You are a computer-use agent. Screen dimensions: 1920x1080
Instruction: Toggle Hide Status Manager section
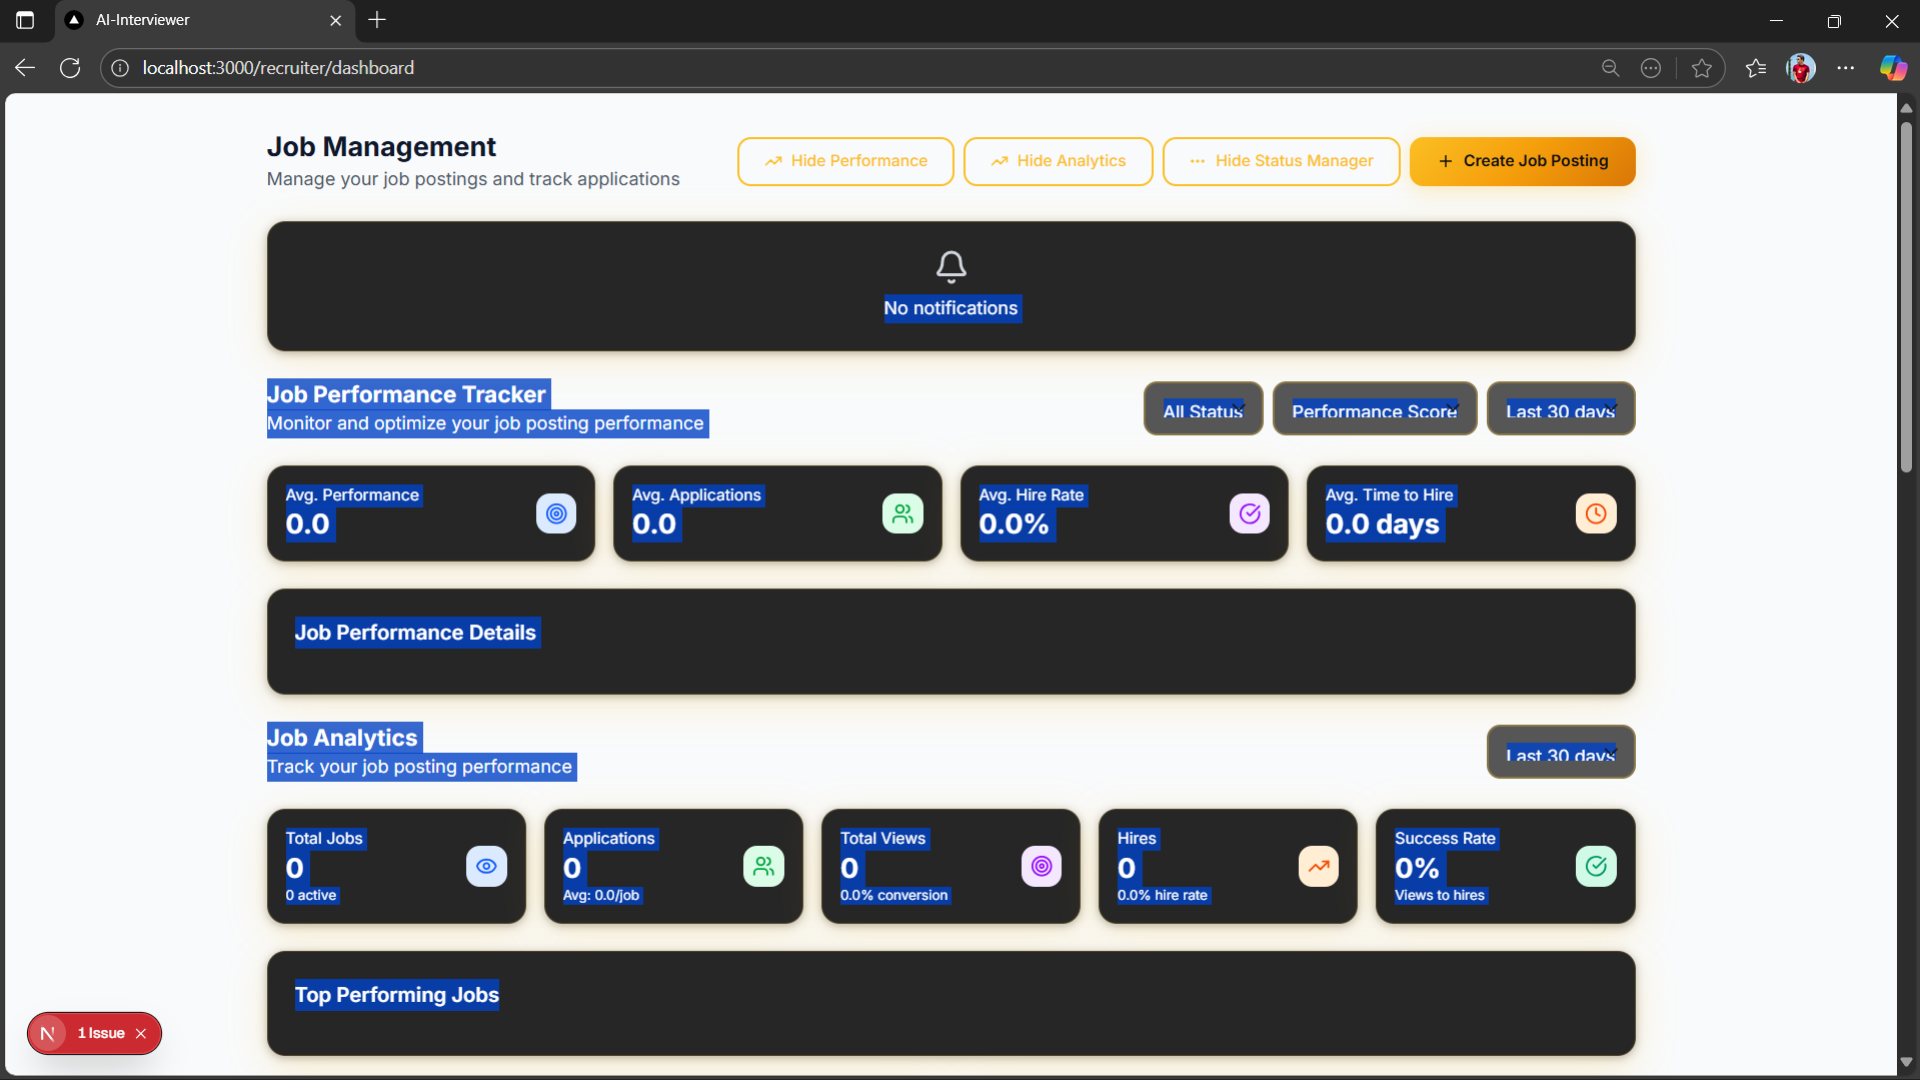(1280, 161)
